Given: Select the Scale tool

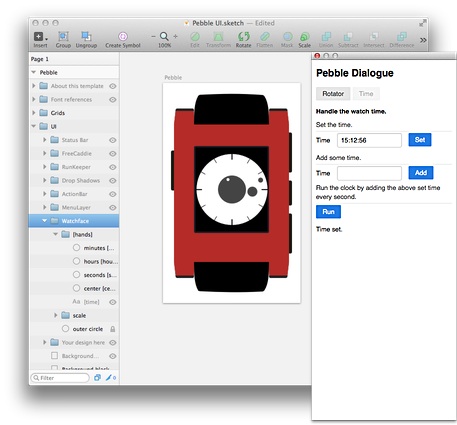Looking at the screenshot, I should click(x=305, y=36).
